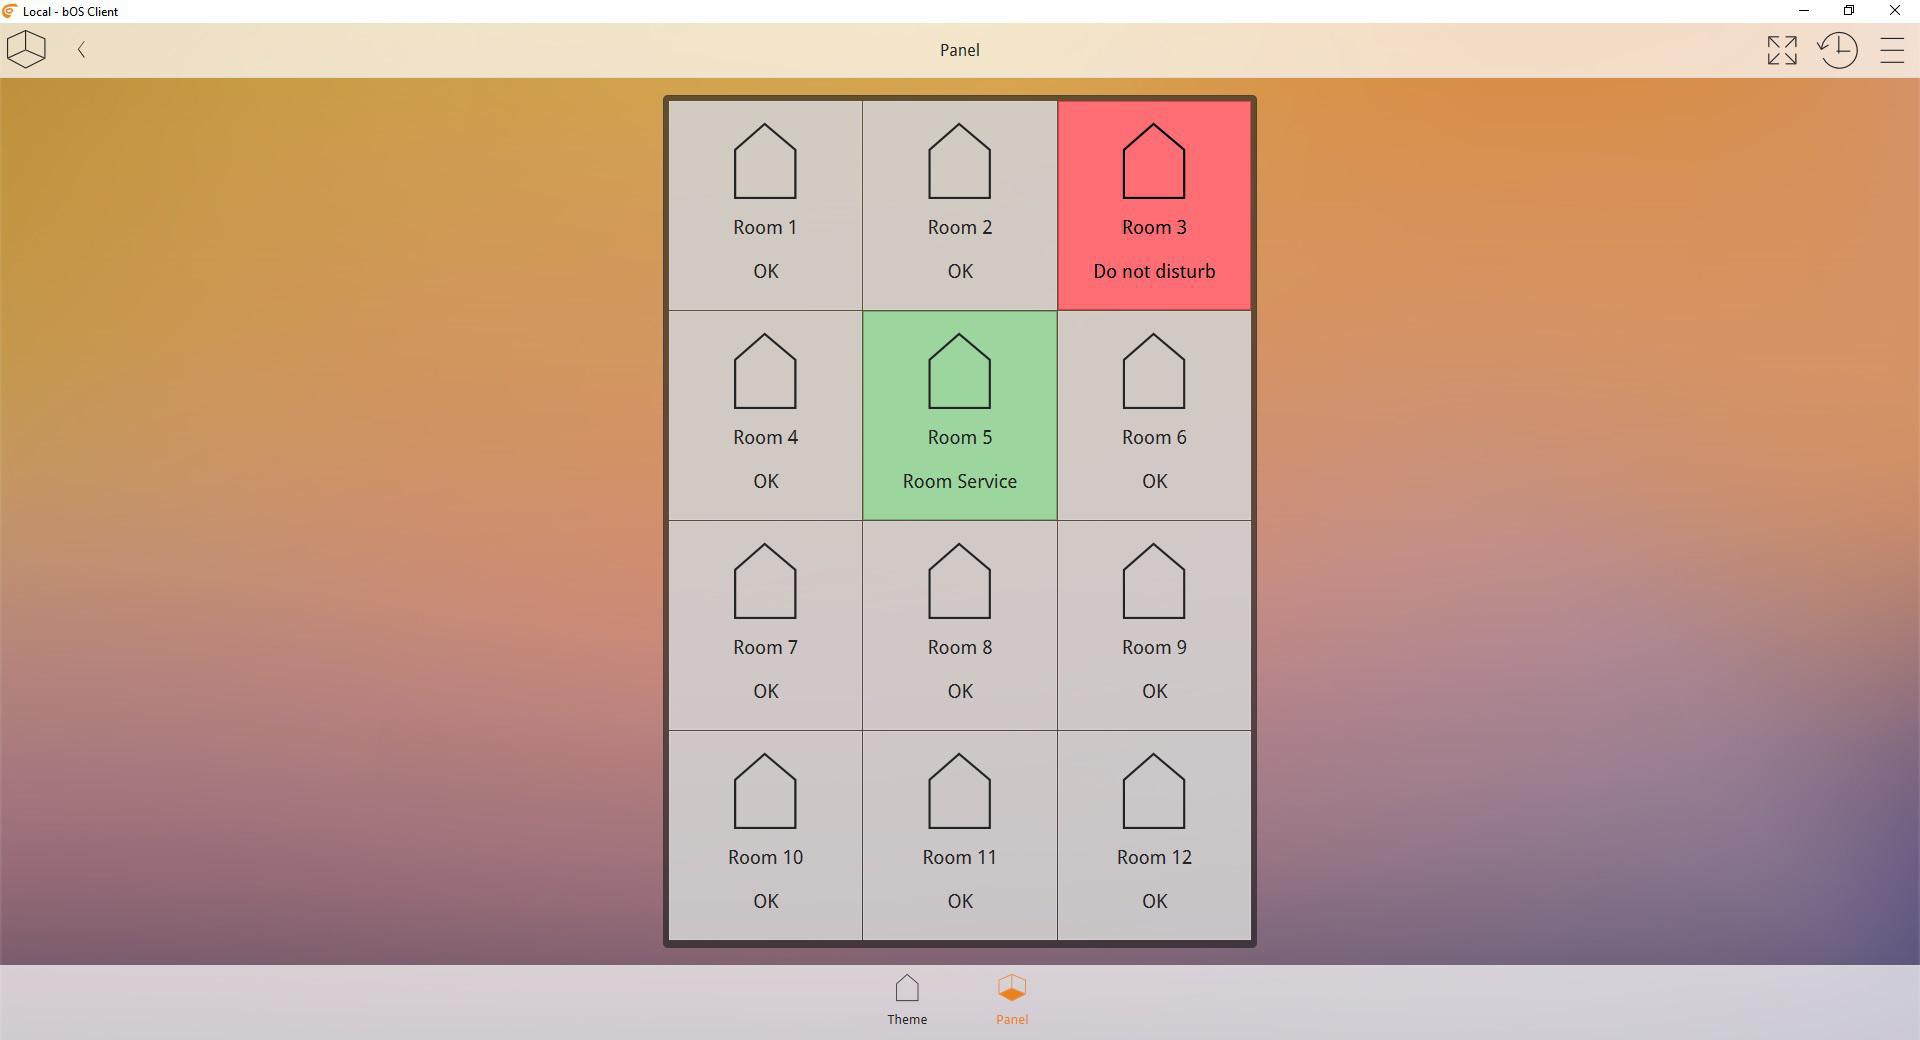Click the Room 12 house icon
Screen dimensions: 1920x1040
coord(1154,792)
